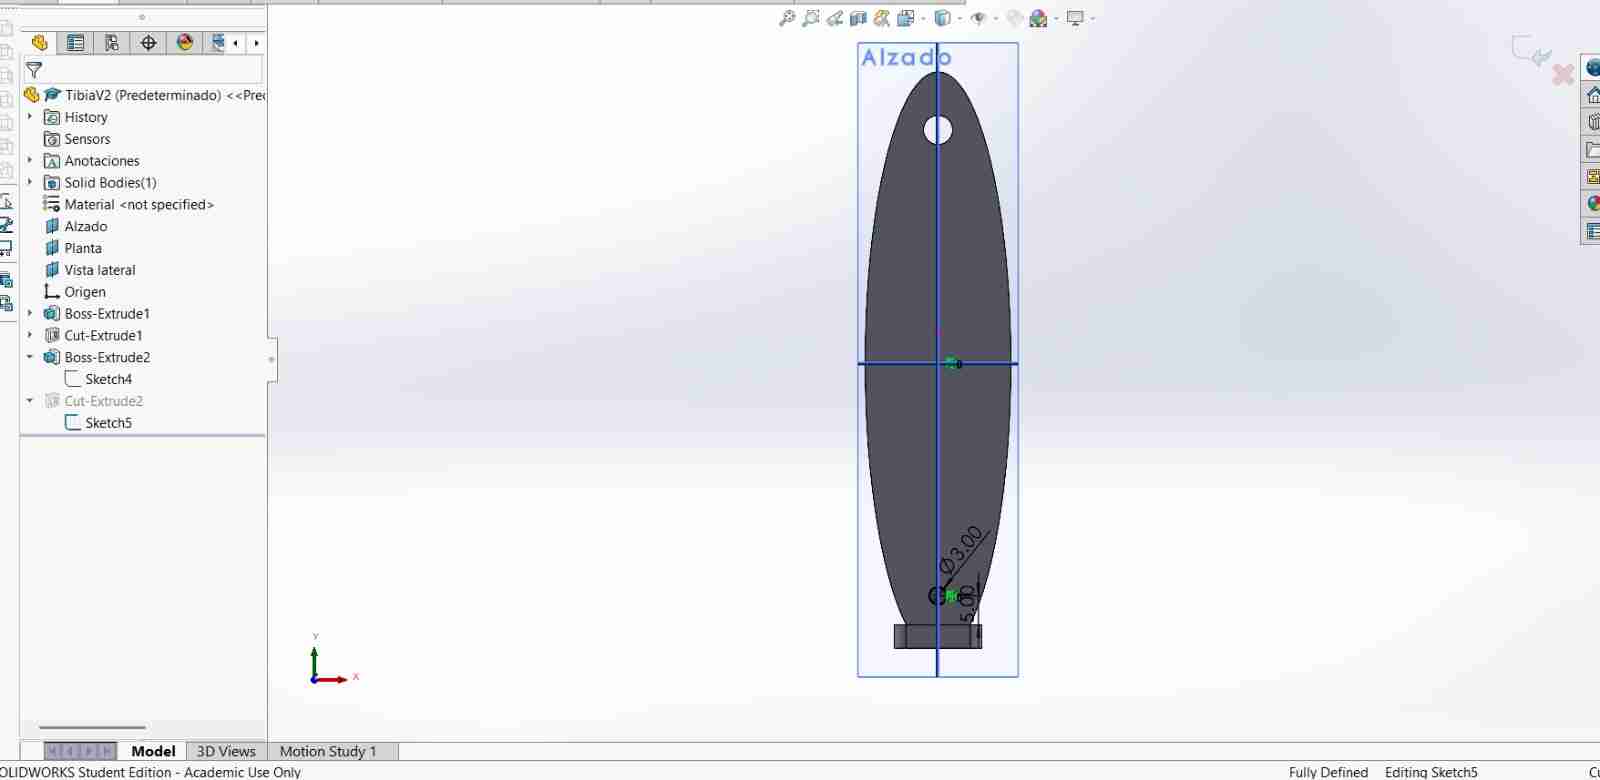Click Previous View icon
The image size is (1600, 780).
[835, 18]
